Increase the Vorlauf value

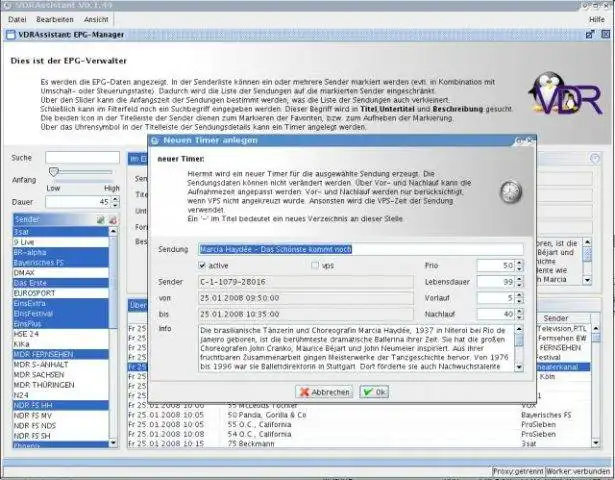click(520, 295)
